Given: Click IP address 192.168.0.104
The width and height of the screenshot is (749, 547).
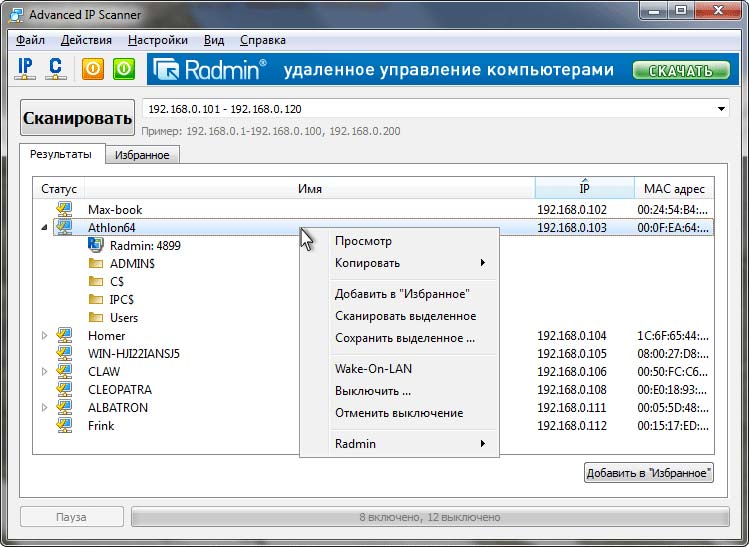Looking at the screenshot, I should tap(572, 336).
